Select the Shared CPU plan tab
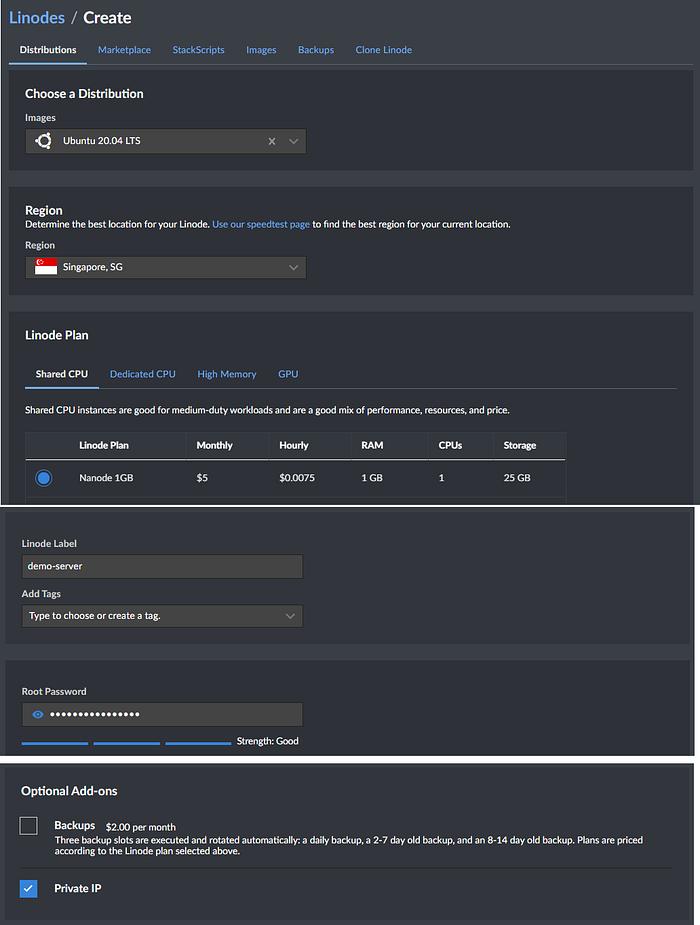This screenshot has height=925, width=700. 62,374
